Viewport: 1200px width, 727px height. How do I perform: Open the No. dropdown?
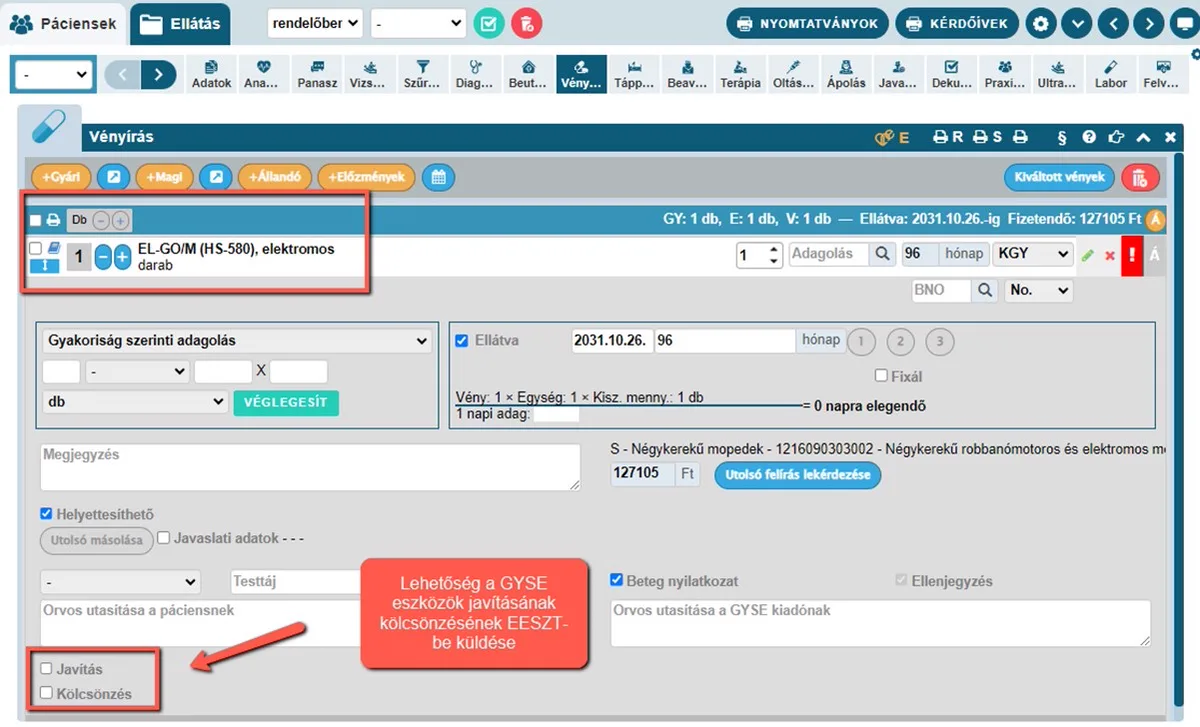point(1039,290)
